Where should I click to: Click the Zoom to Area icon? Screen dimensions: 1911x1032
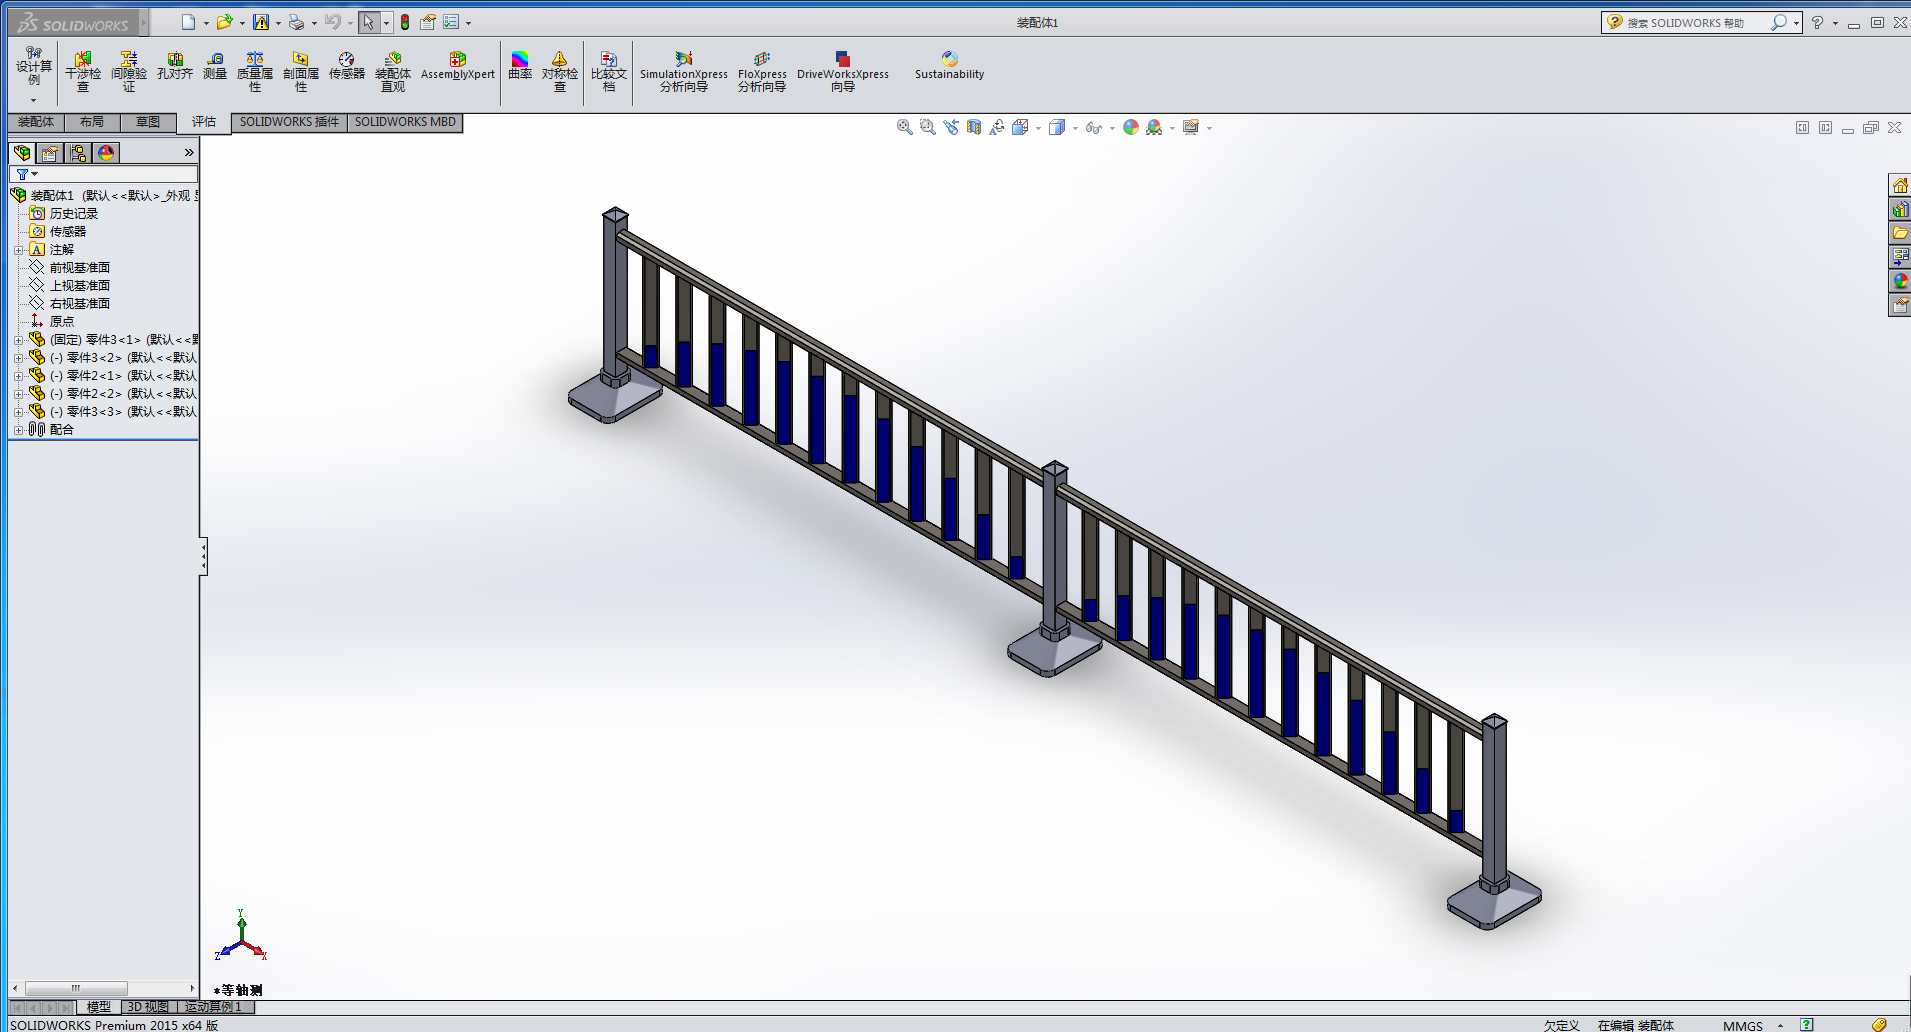(x=927, y=127)
